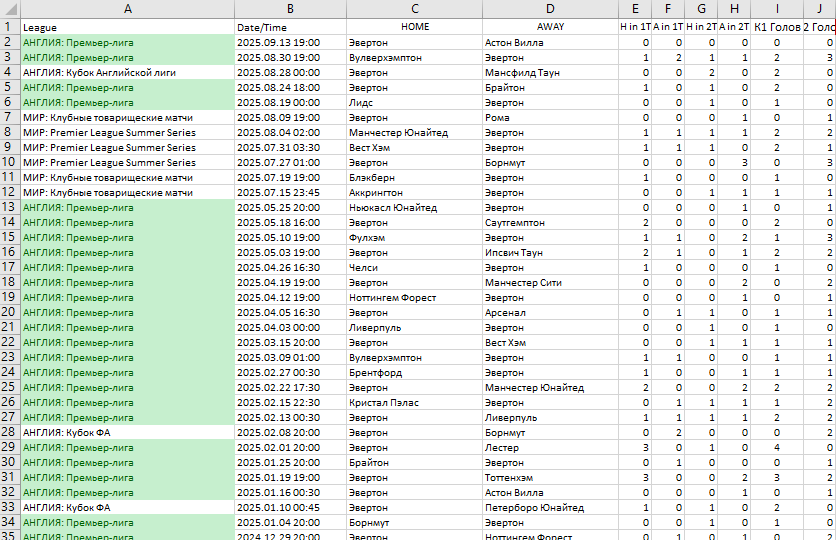Select the date cell 2025.05.25 20:00
Image resolution: width=836 pixels, height=540 pixels.
click(290, 207)
